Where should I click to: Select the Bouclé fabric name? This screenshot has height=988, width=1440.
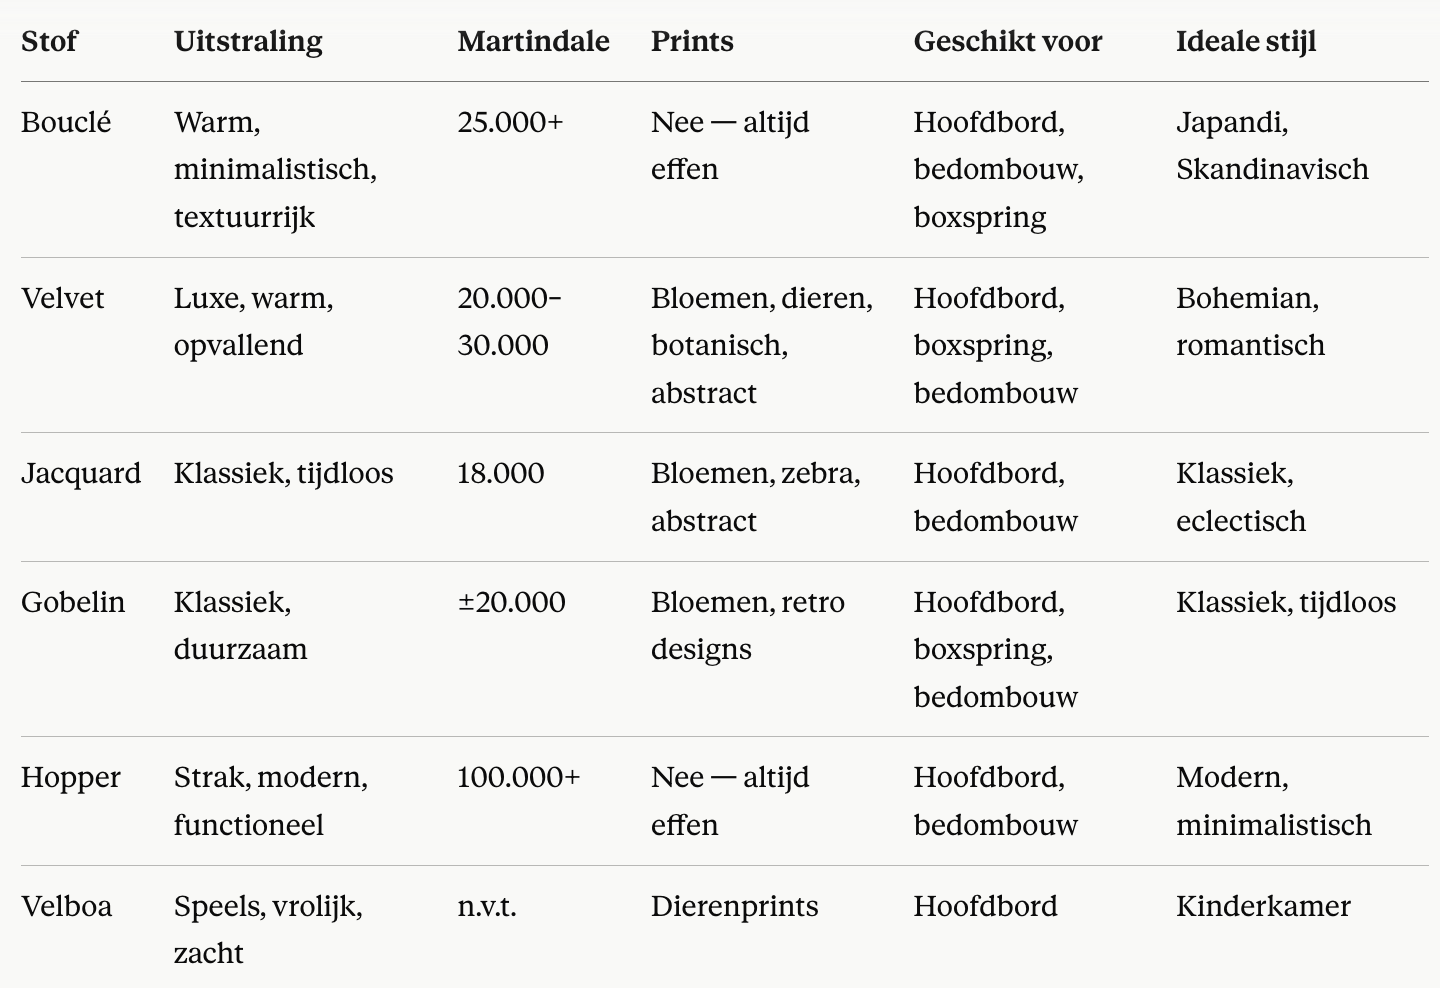[66, 122]
